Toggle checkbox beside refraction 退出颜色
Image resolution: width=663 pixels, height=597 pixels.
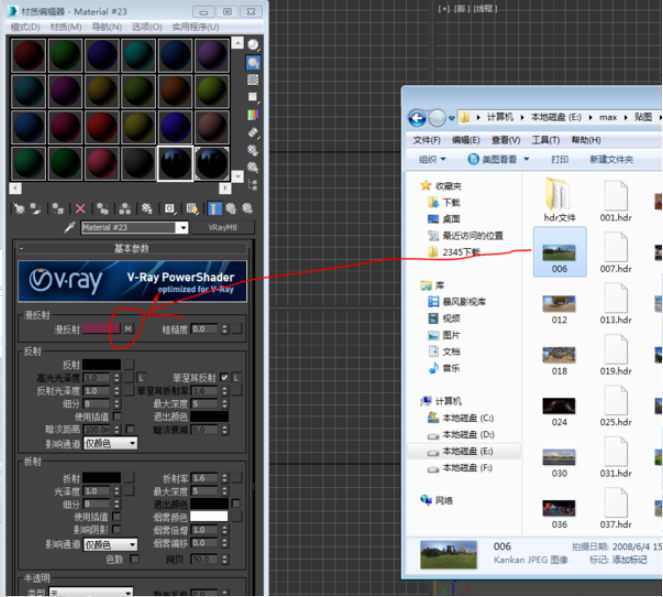click(236, 504)
